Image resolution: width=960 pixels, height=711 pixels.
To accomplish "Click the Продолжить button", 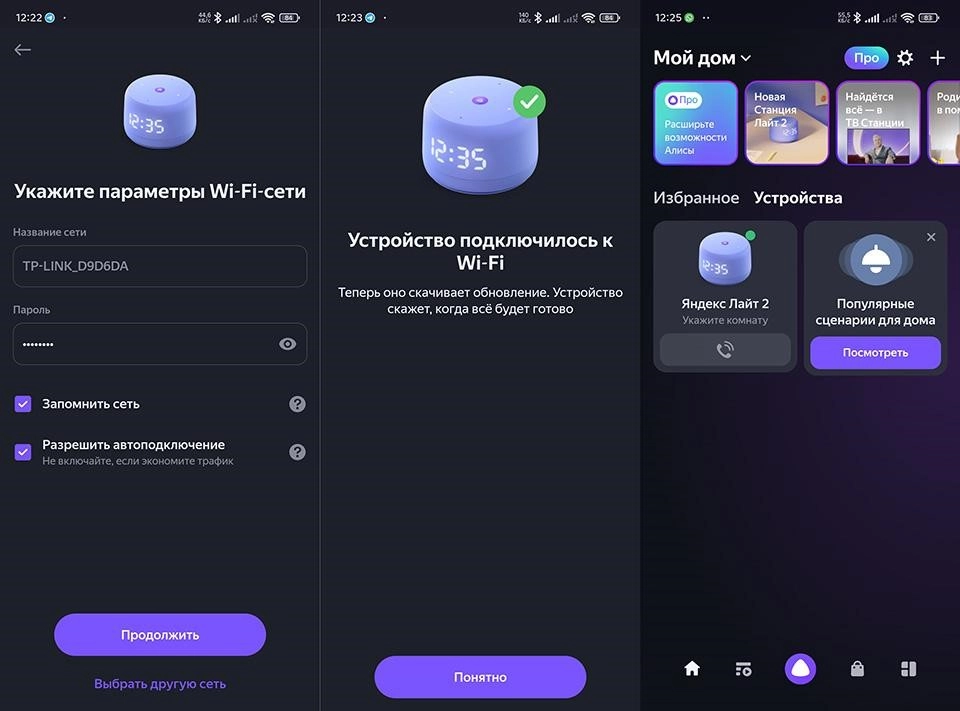I will tap(160, 635).
